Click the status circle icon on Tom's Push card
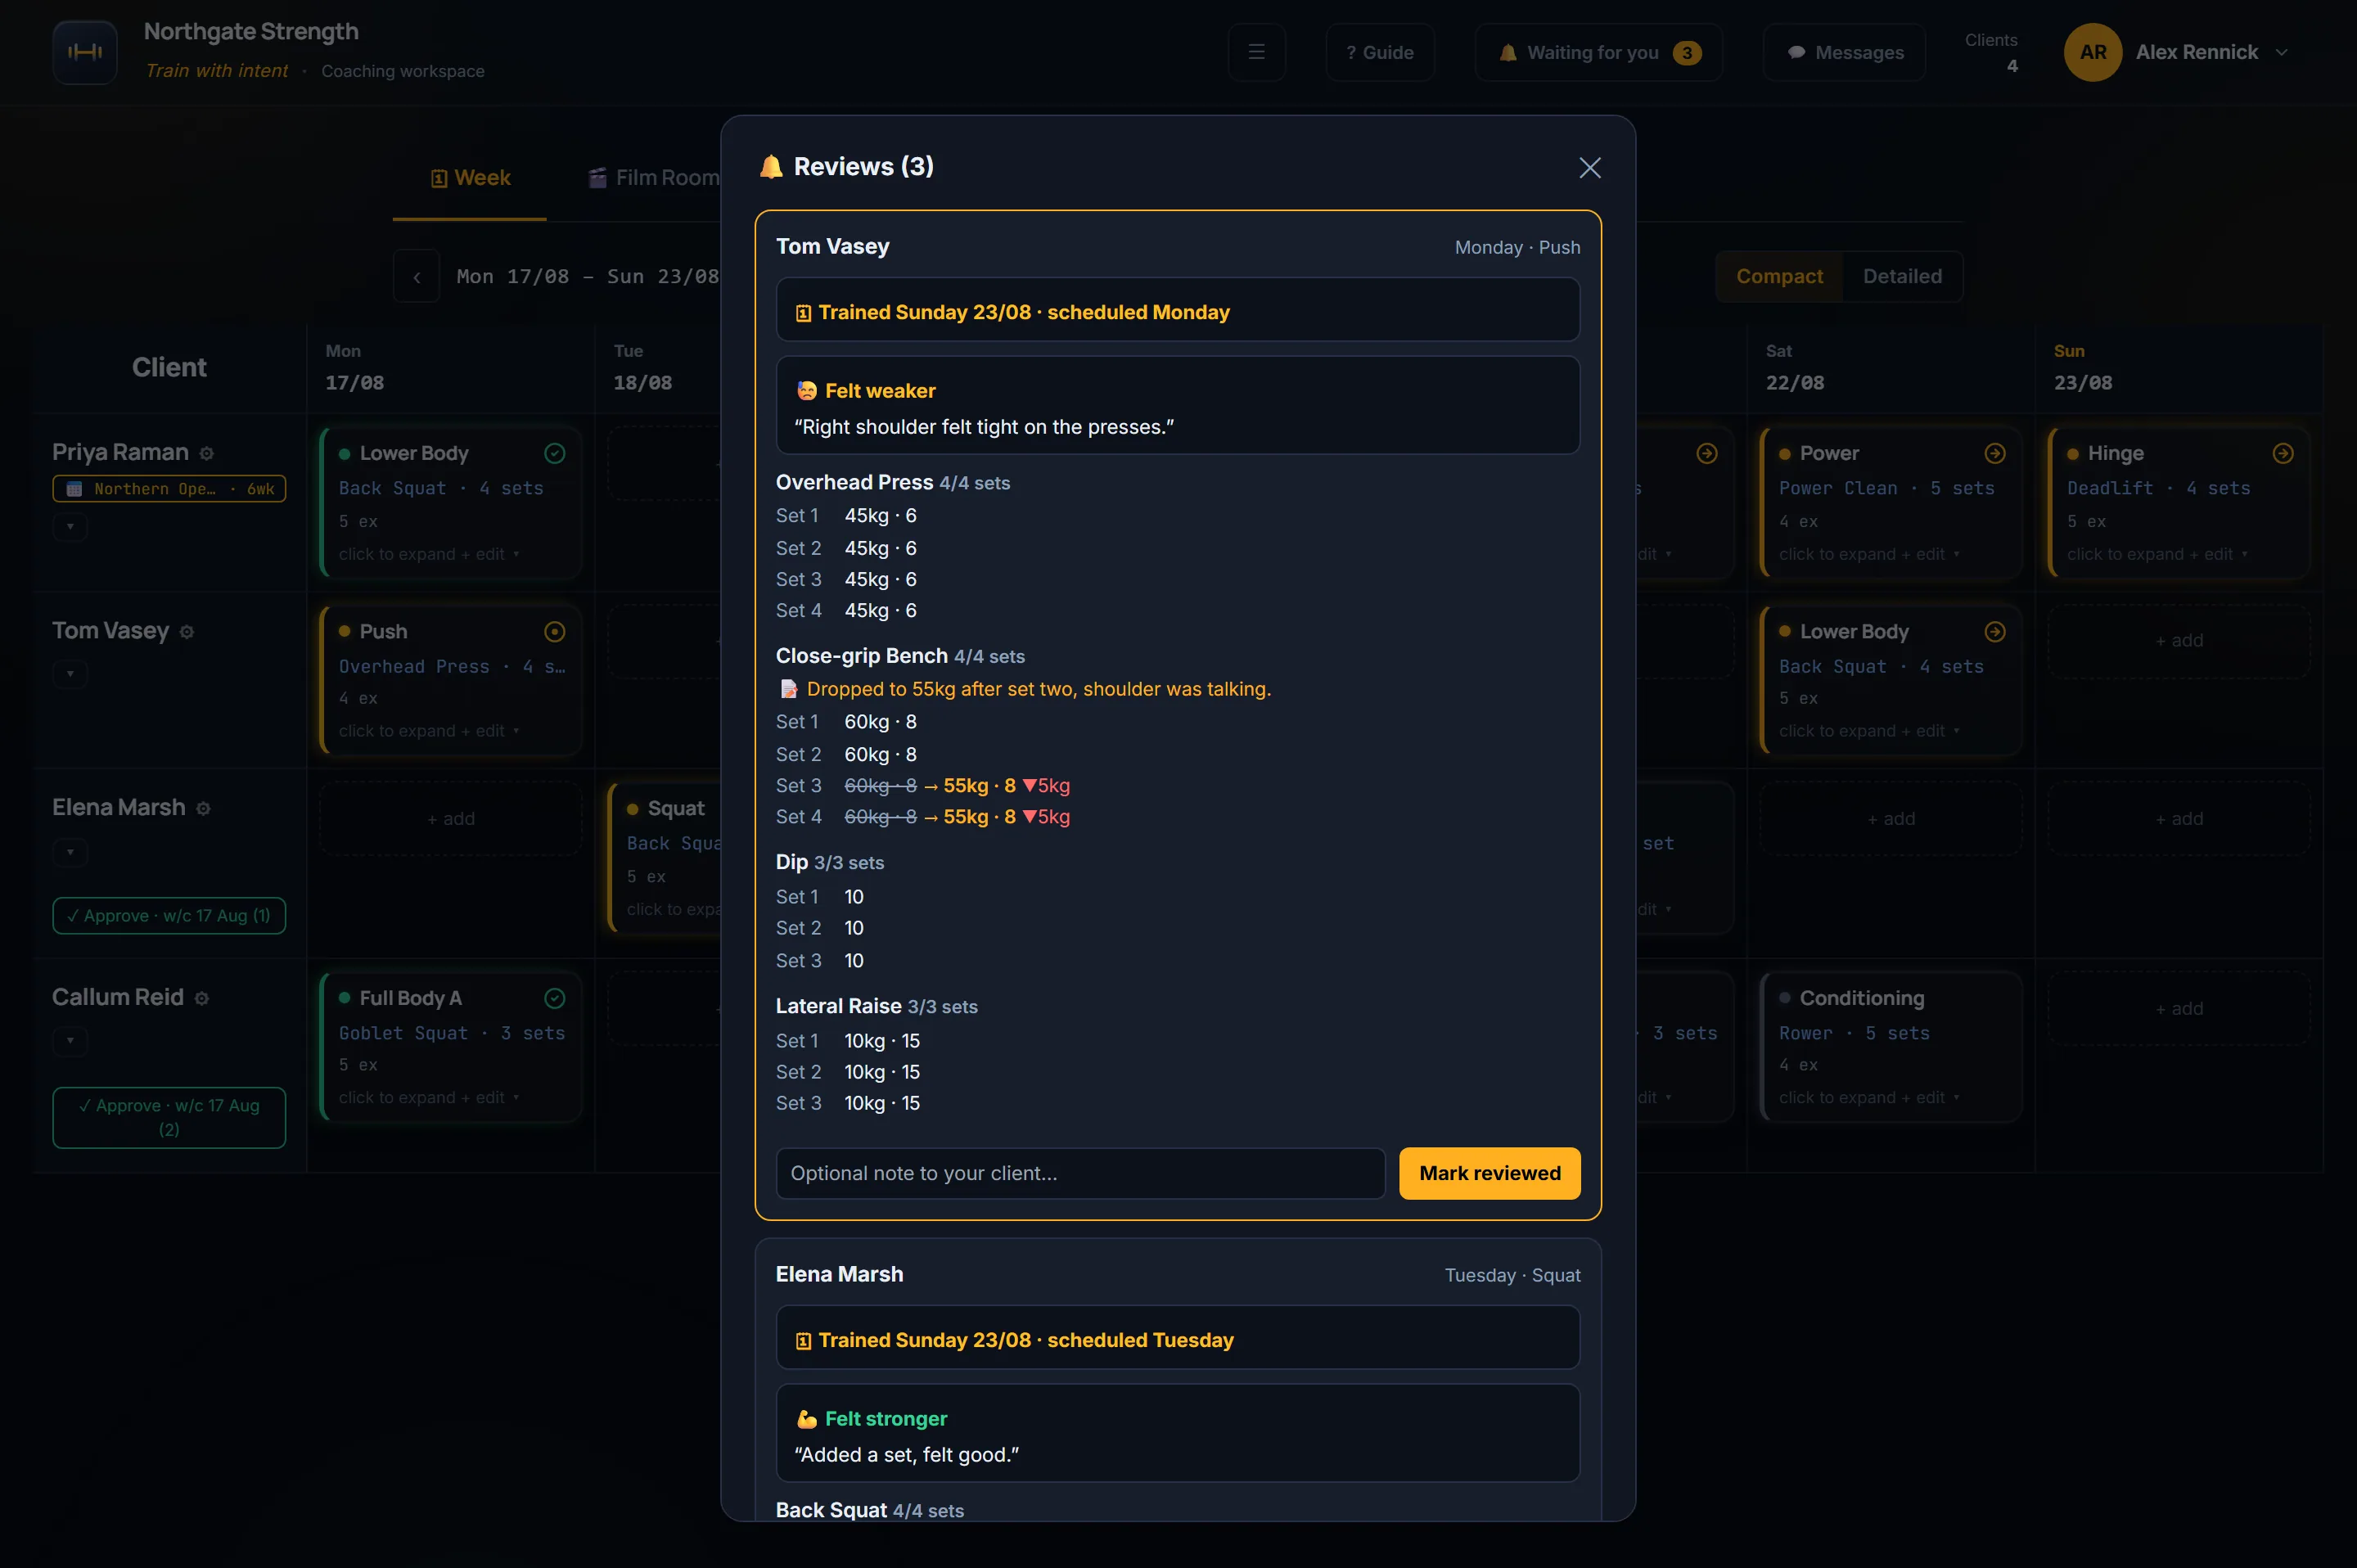This screenshot has width=2357, height=1568. (555, 631)
